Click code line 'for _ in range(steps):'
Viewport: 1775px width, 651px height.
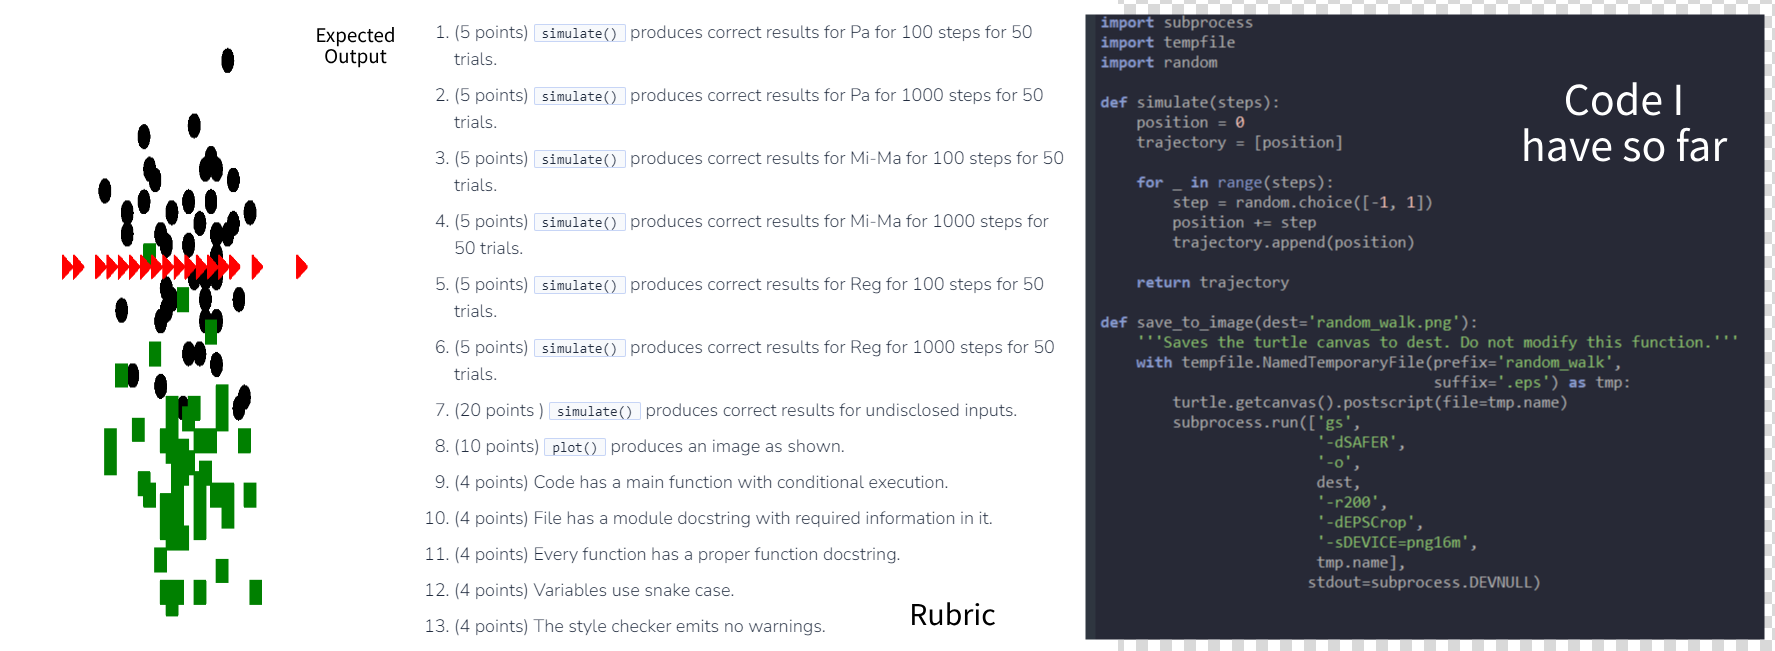(x=1235, y=182)
